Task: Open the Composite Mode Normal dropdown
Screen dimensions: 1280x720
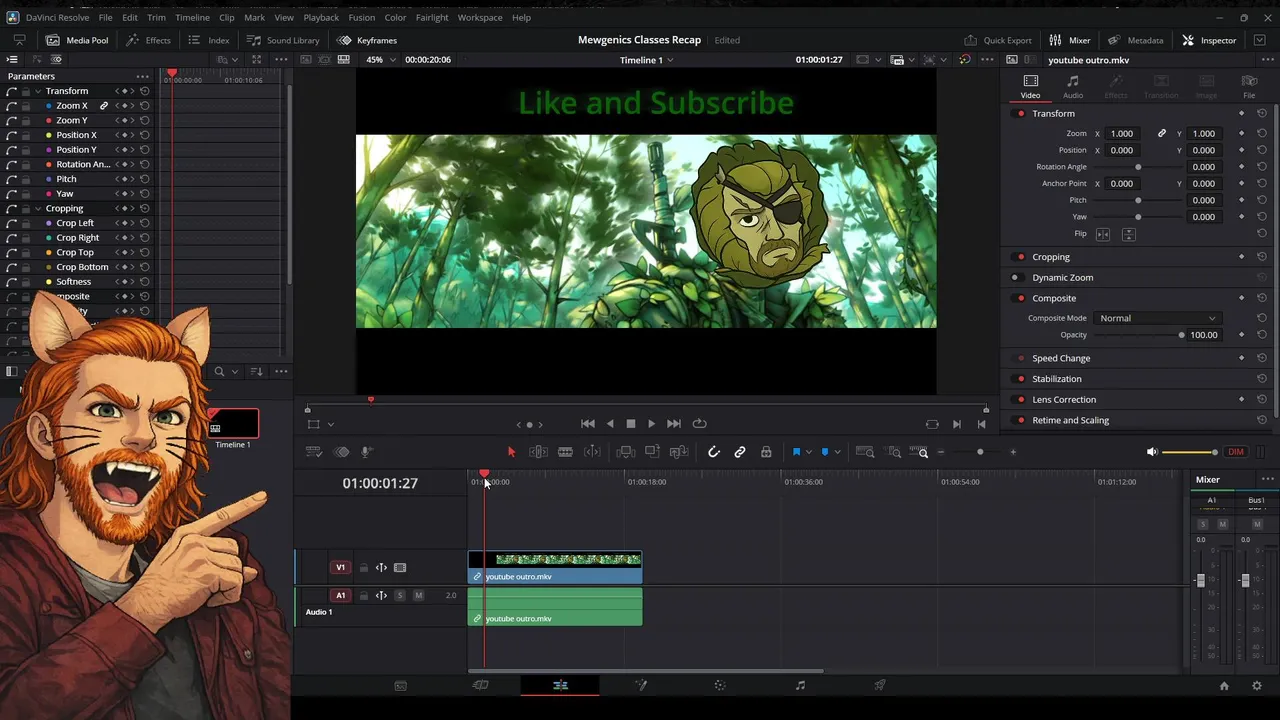Action: pos(1157,318)
